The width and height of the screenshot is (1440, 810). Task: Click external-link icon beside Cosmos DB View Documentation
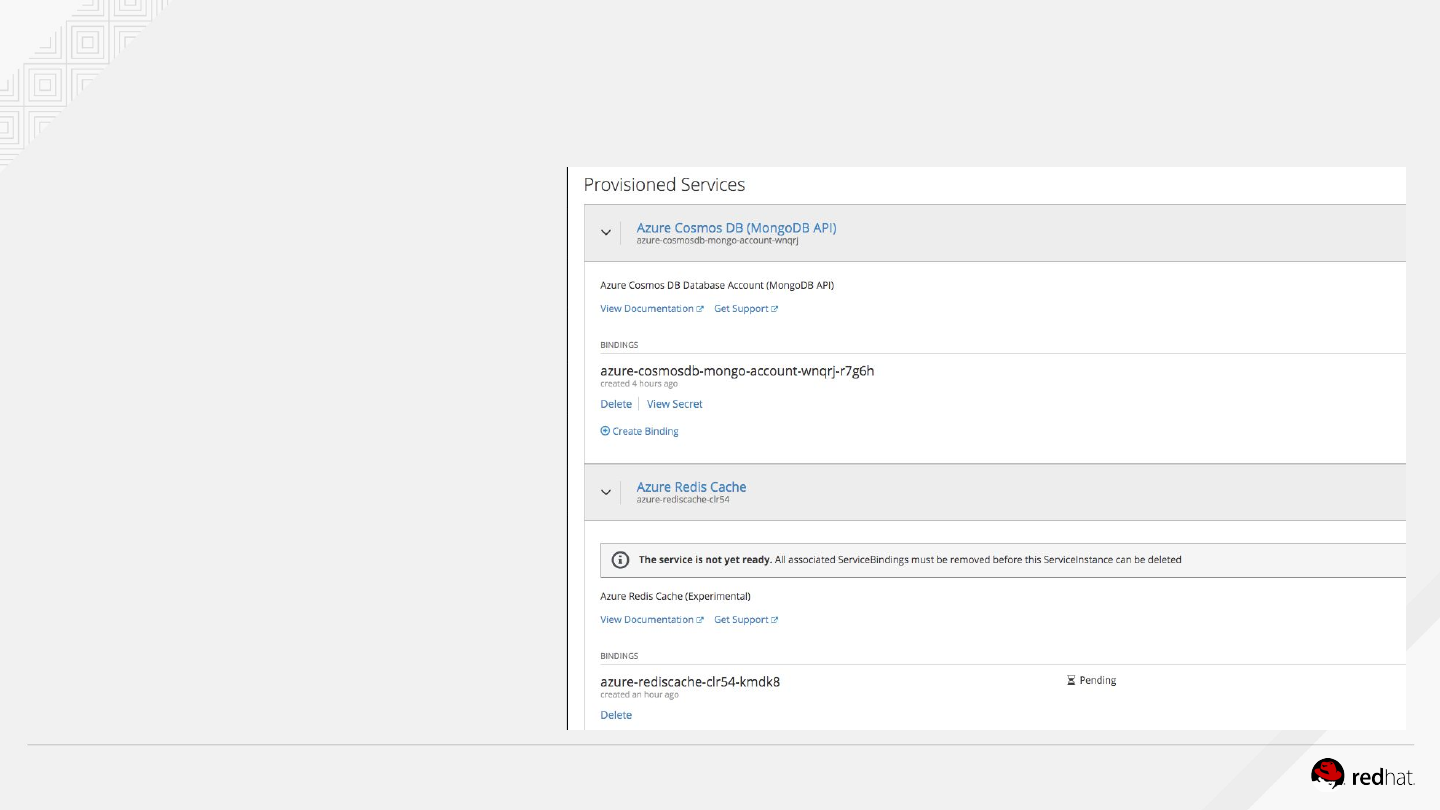700,309
